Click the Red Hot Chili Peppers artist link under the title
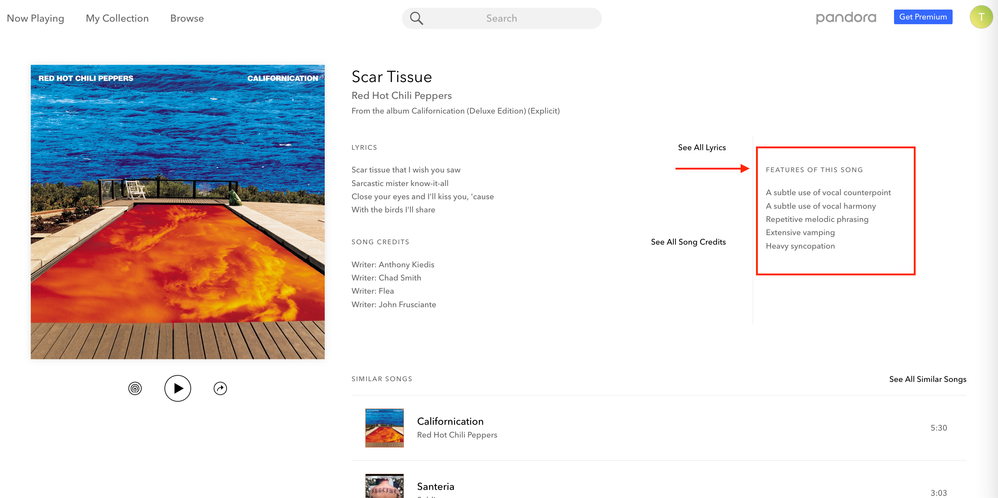This screenshot has width=998, height=498. [401, 96]
